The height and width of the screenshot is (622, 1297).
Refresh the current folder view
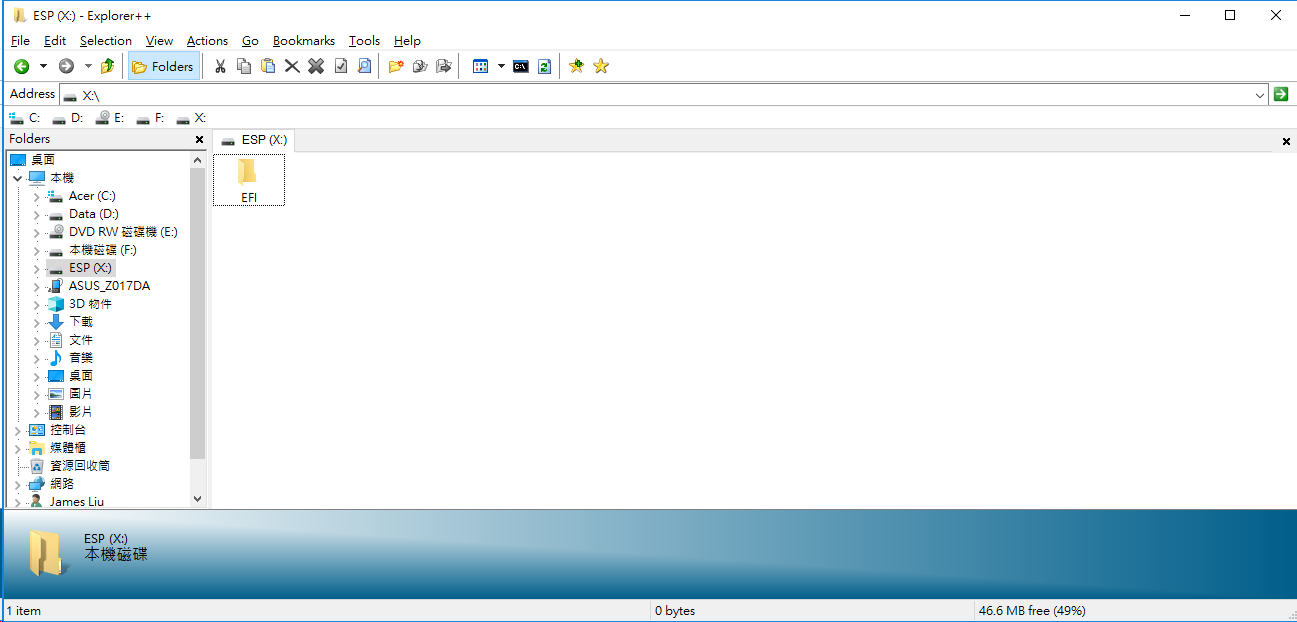543,66
